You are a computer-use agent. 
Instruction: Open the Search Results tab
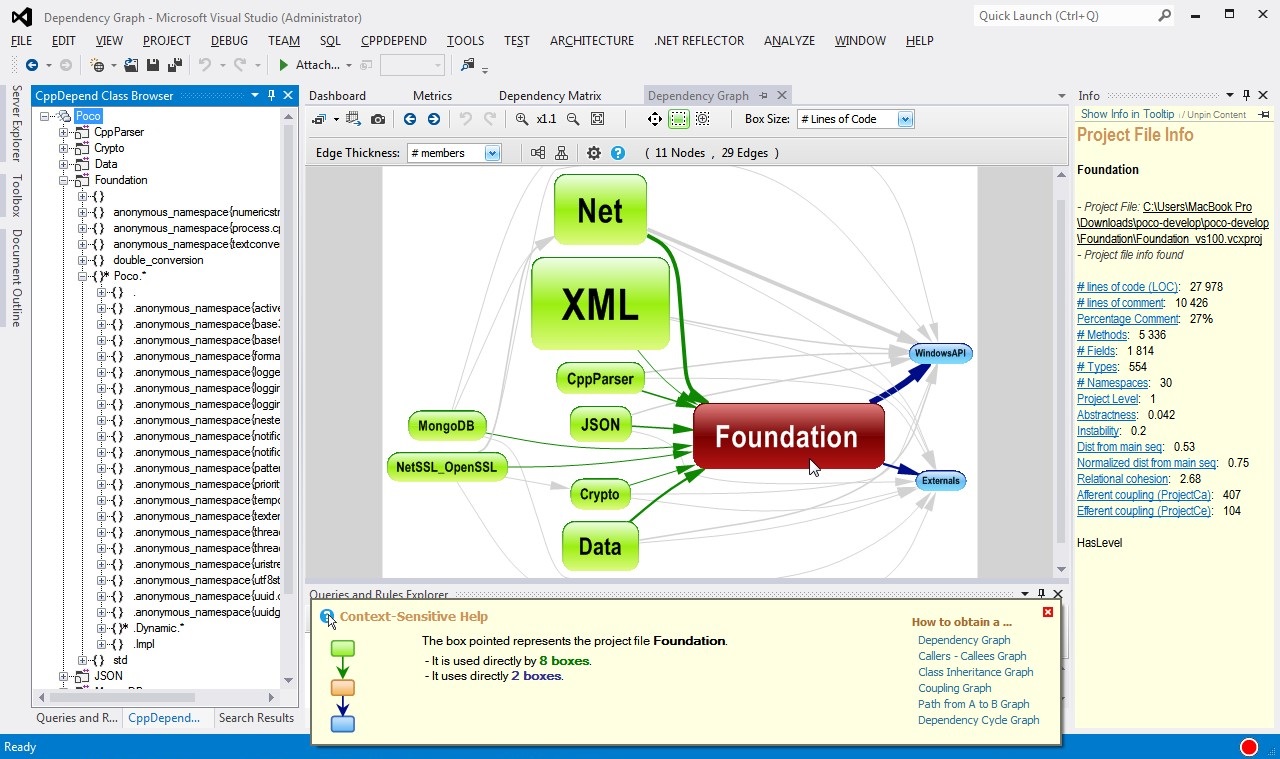click(x=256, y=718)
